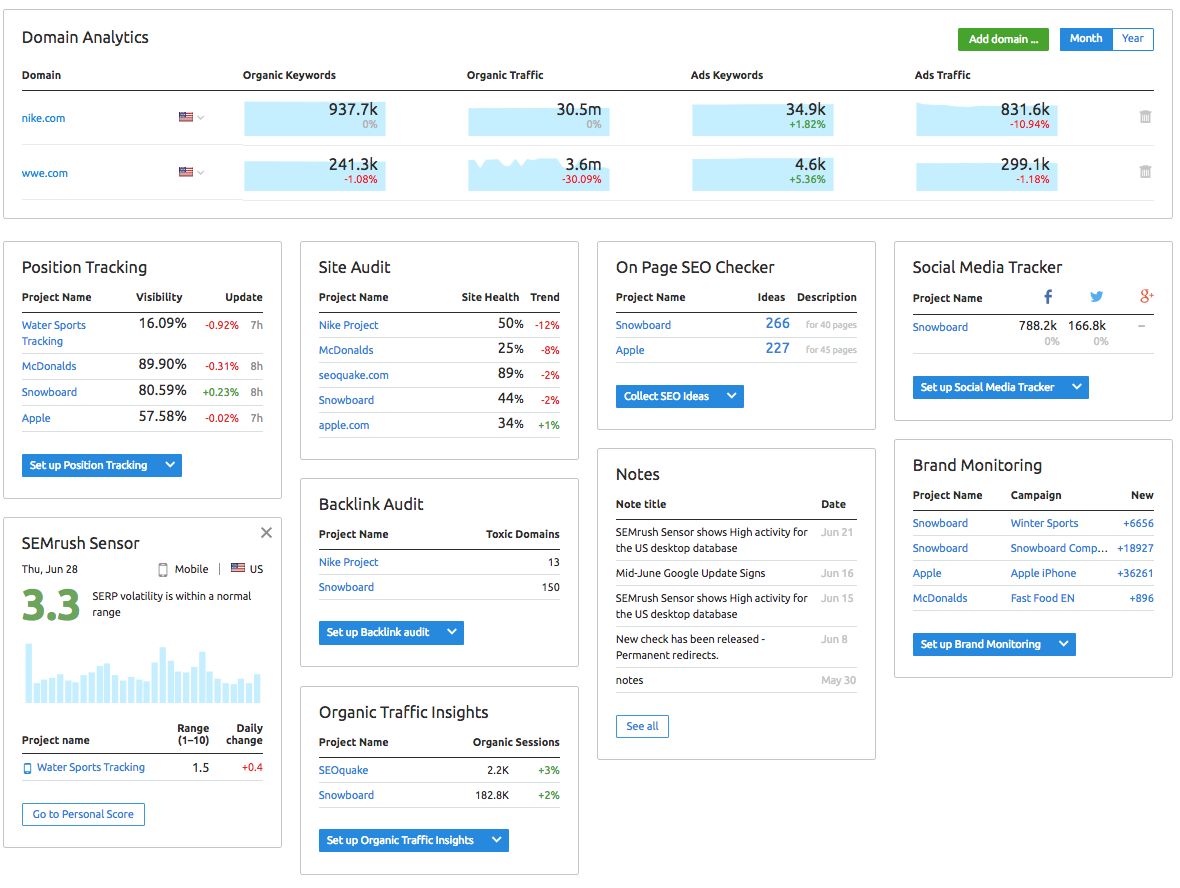The height and width of the screenshot is (888, 1180).
Task: Click the +6656 new mentions for Winter Sports
Action: 1138,523
